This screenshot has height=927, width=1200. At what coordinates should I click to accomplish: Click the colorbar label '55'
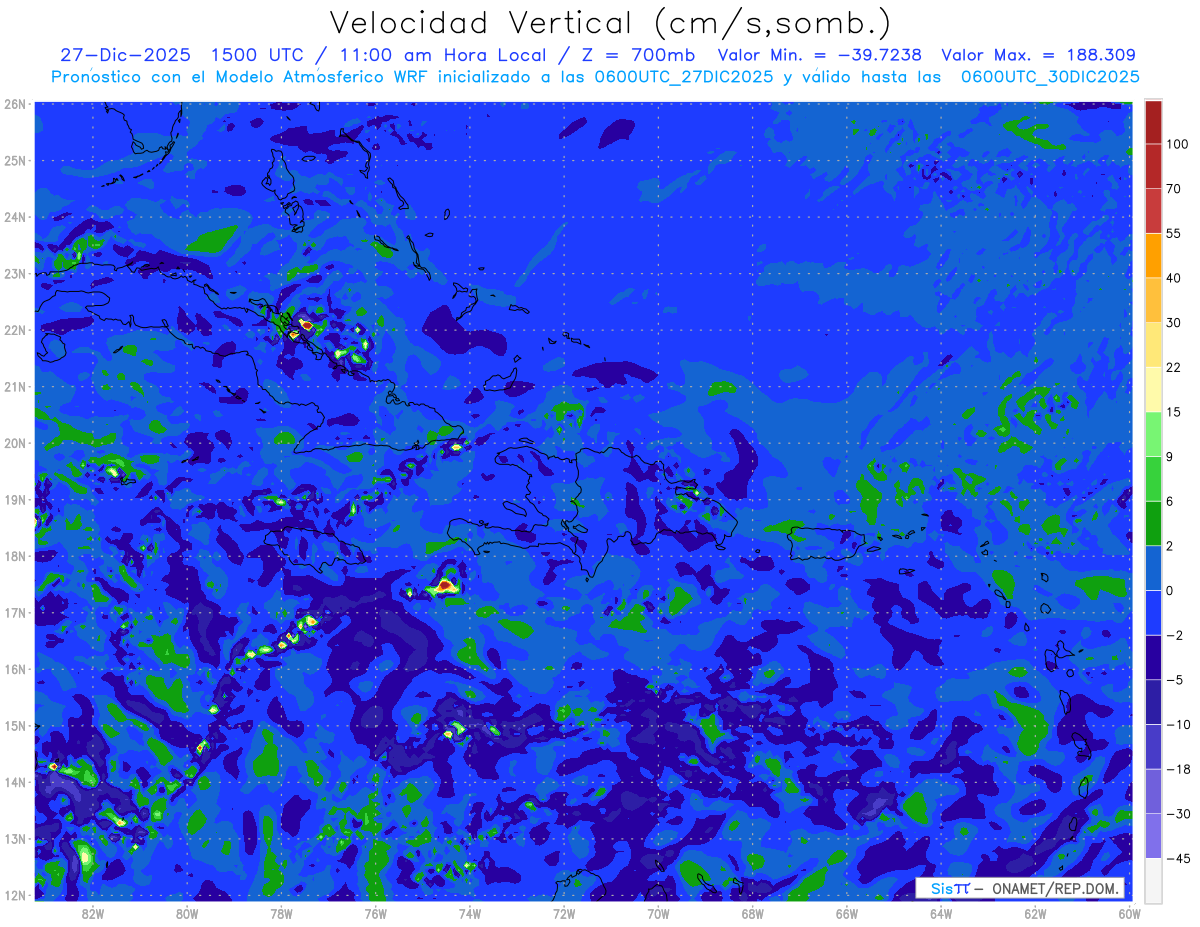point(1174,233)
